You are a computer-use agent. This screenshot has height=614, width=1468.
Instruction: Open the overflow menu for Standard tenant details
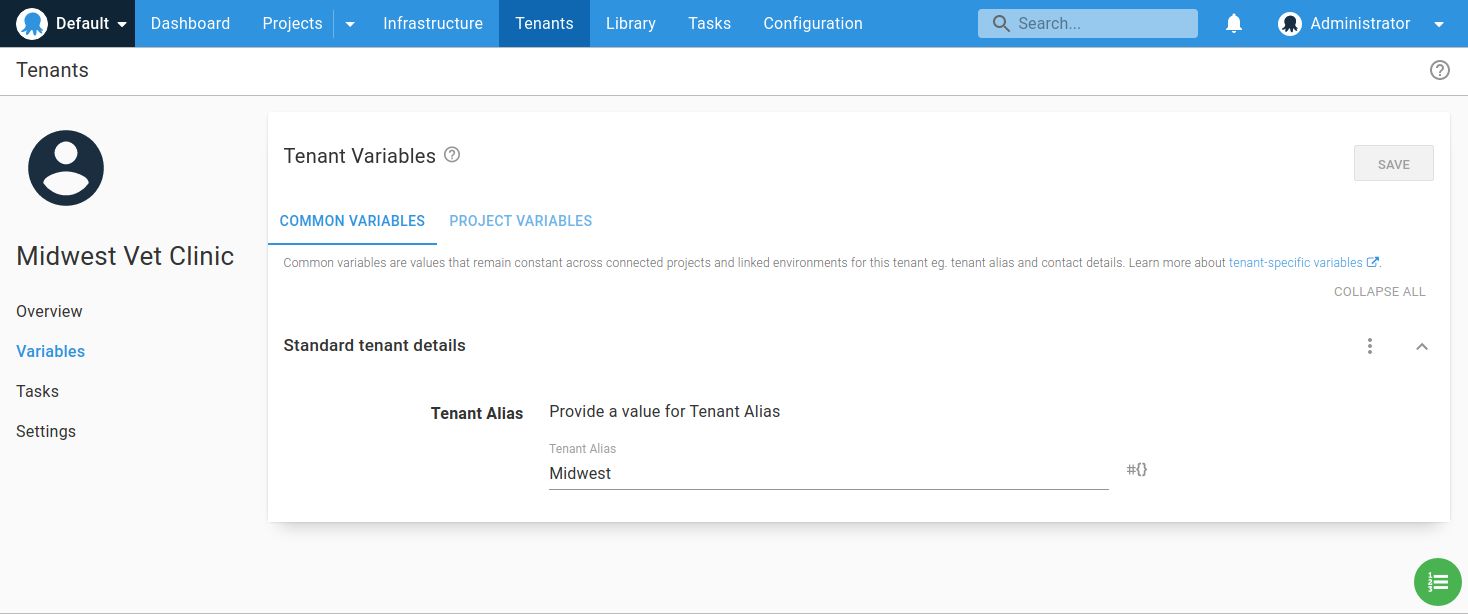(1370, 346)
